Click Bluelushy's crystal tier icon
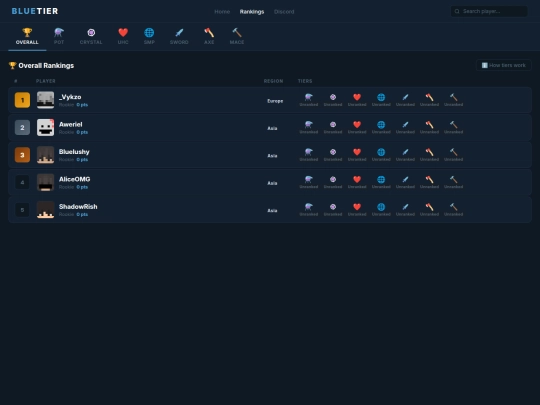Image resolution: width=540 pixels, height=405 pixels. [x=333, y=152]
